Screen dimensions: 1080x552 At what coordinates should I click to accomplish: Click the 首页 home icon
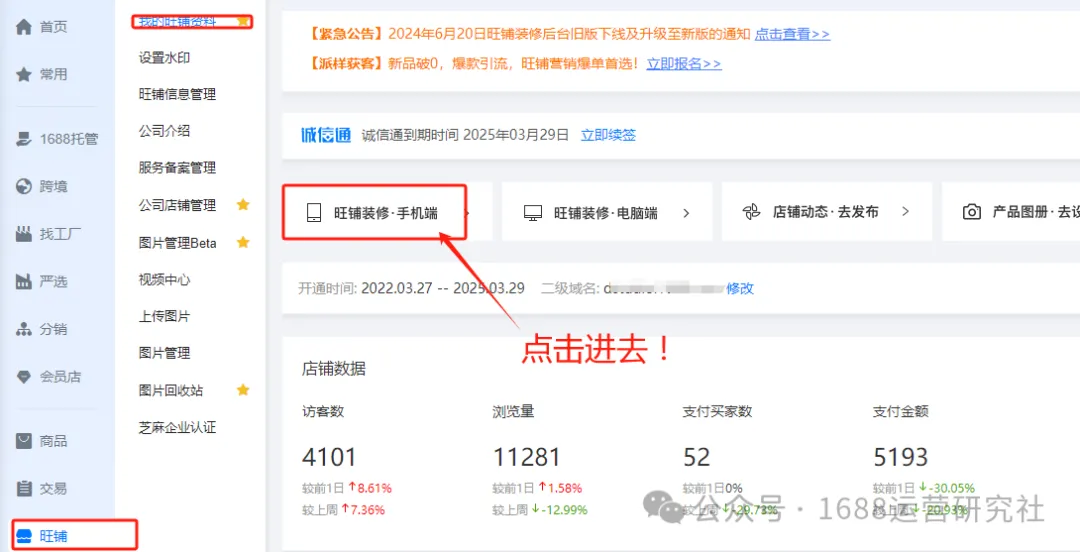[24, 28]
